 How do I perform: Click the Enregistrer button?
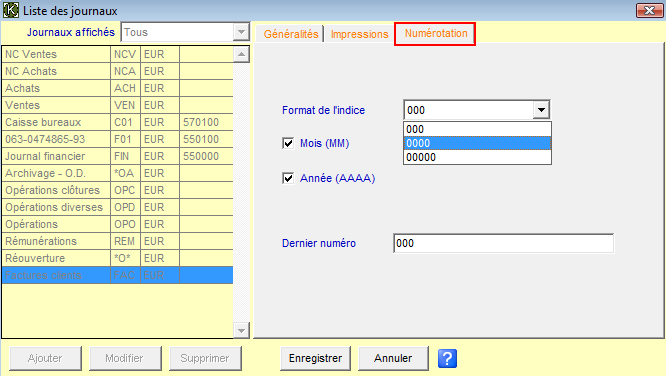(315, 358)
